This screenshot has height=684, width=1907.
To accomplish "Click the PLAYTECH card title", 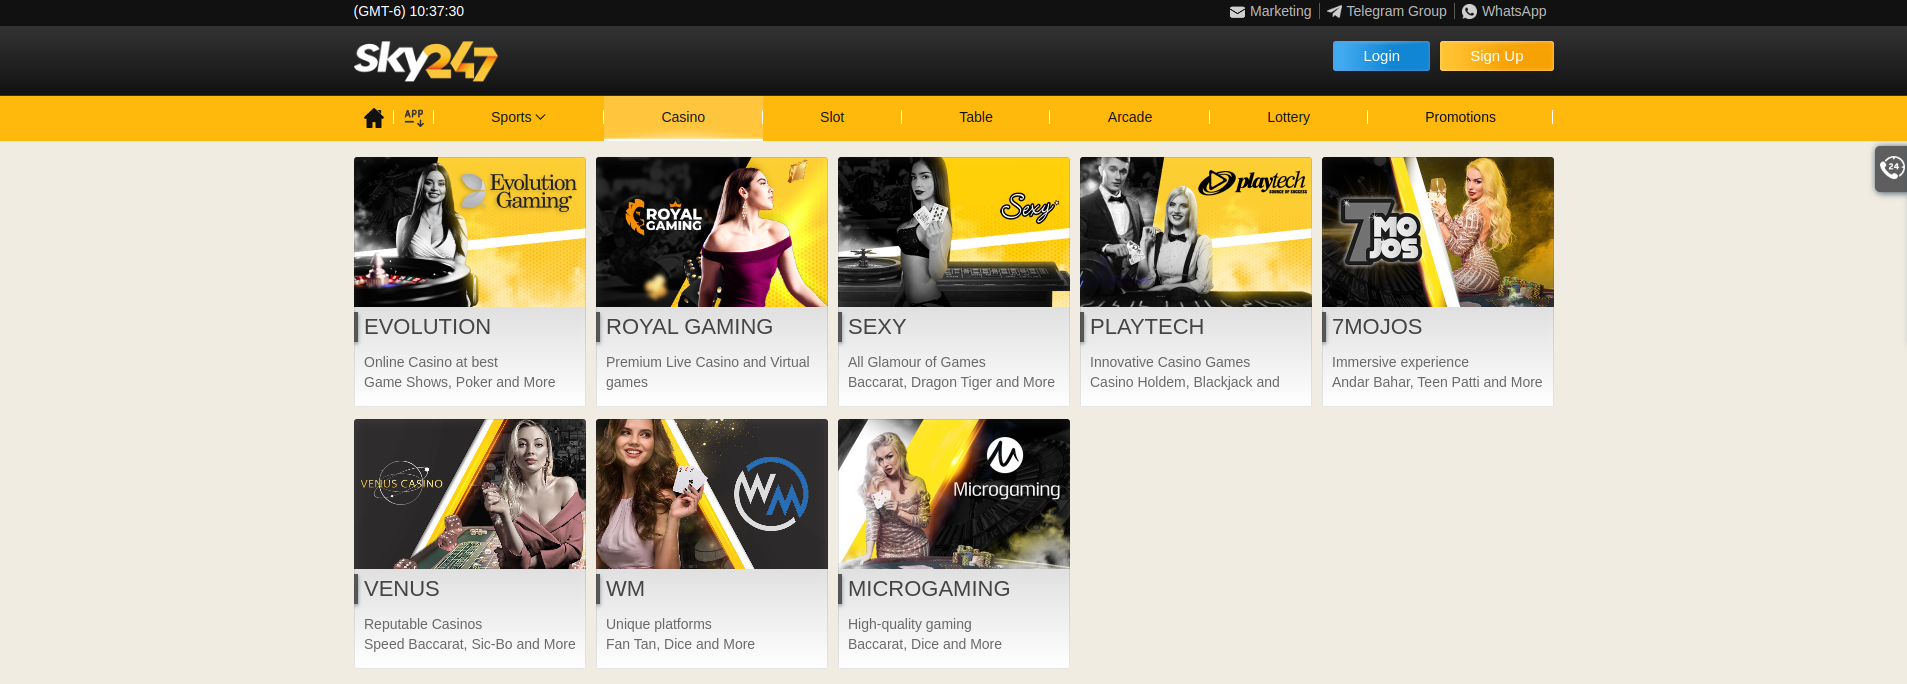I will (x=1147, y=327).
